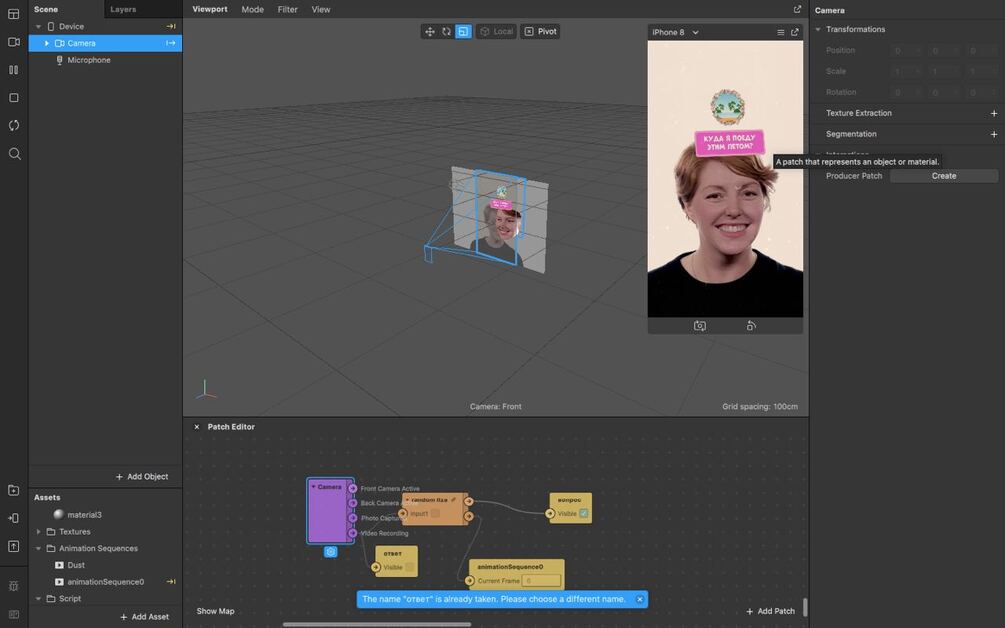Viewport: 1005px width, 628px height.
Task: Toggle input1 checkbox on random liza patch
Action: pyautogui.click(x=435, y=513)
